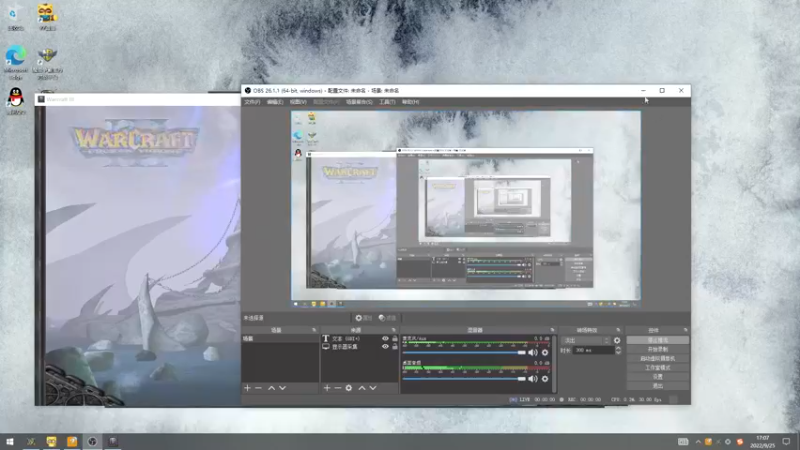The width and height of the screenshot is (800, 450).
Task: Undock the Controls panel via header icon
Action: point(685,330)
